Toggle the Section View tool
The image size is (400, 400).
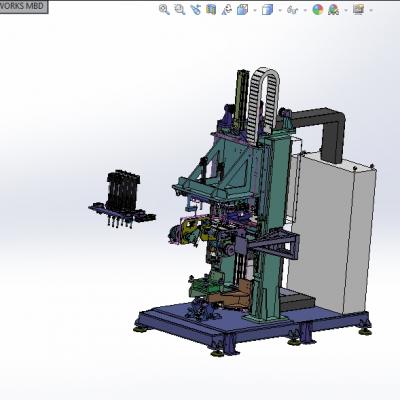click(211, 9)
